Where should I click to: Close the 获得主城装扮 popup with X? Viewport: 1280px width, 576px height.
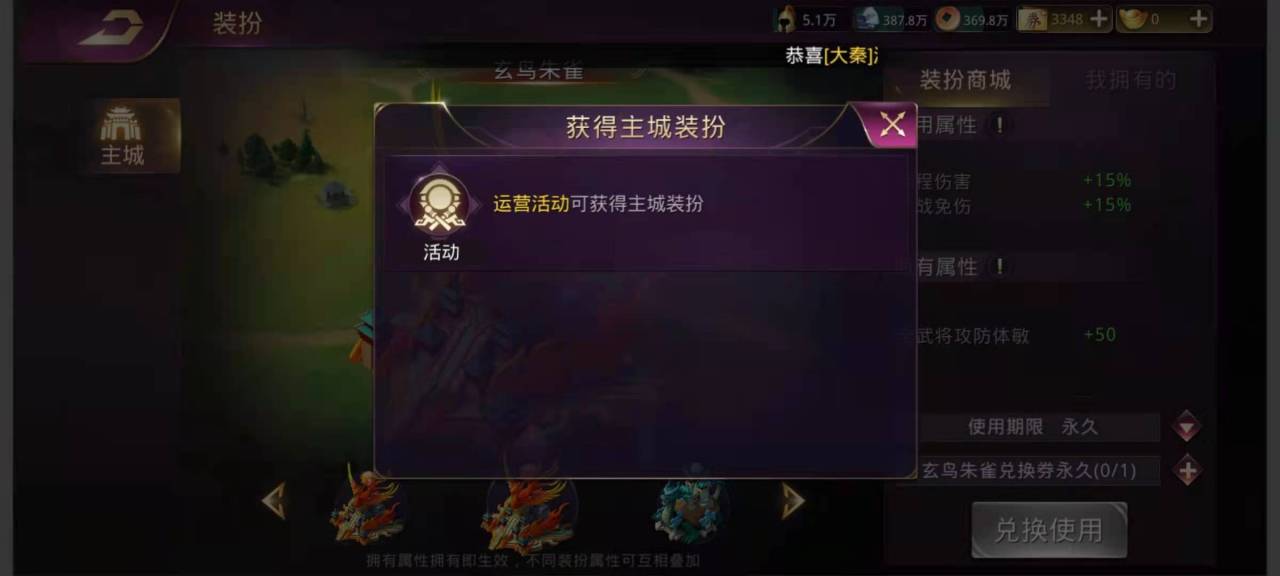891,125
